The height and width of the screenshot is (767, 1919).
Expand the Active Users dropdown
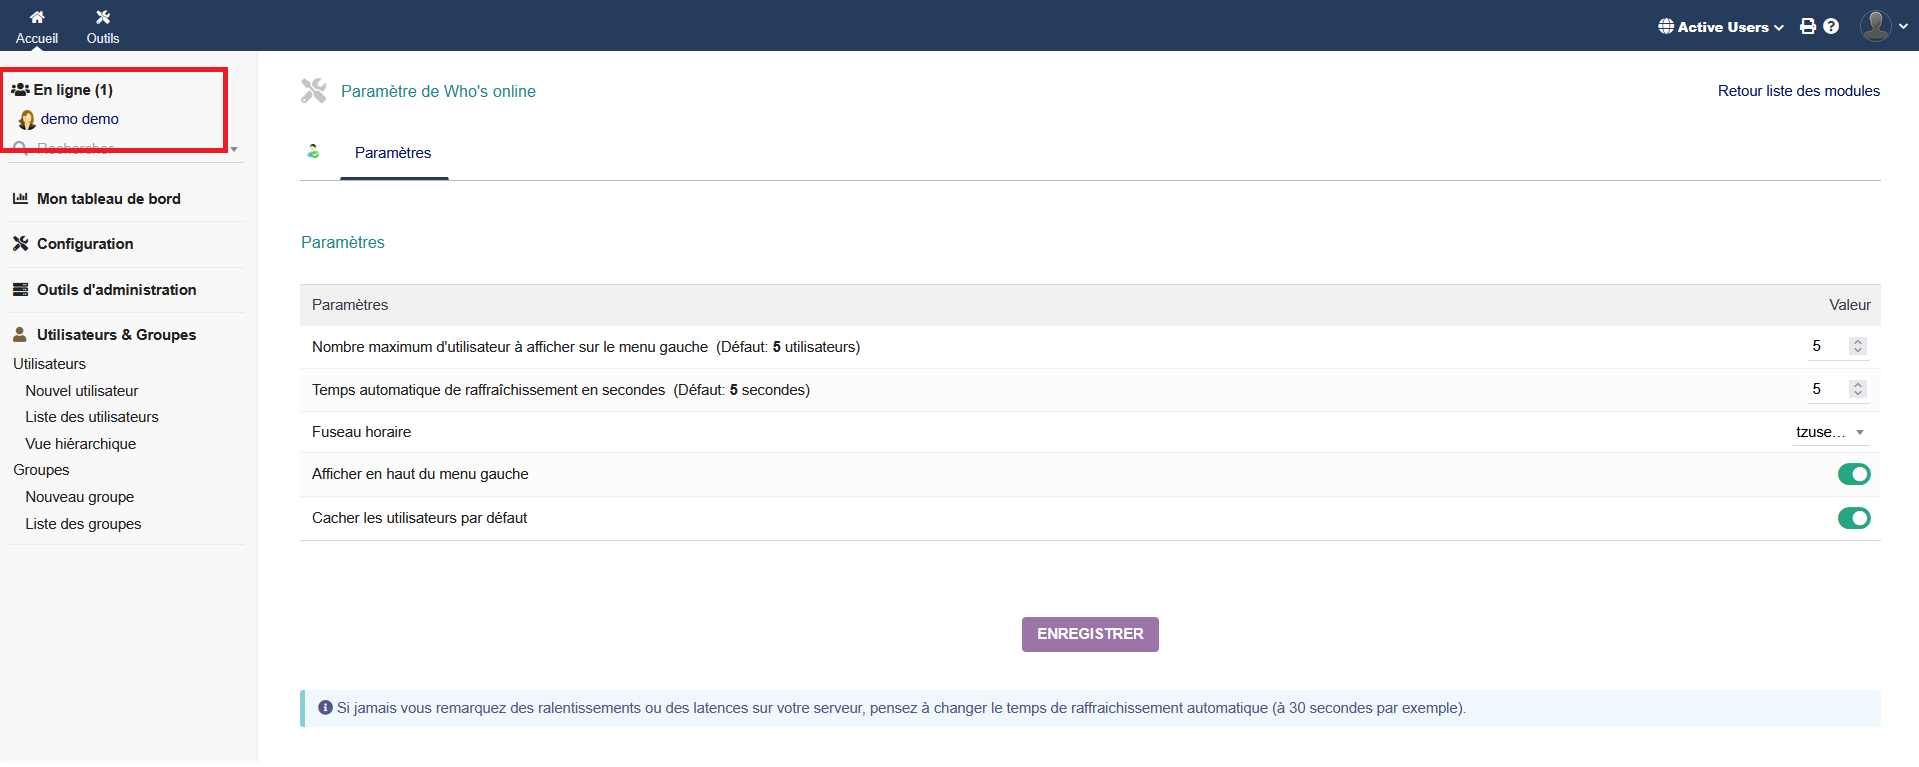(x=1721, y=27)
